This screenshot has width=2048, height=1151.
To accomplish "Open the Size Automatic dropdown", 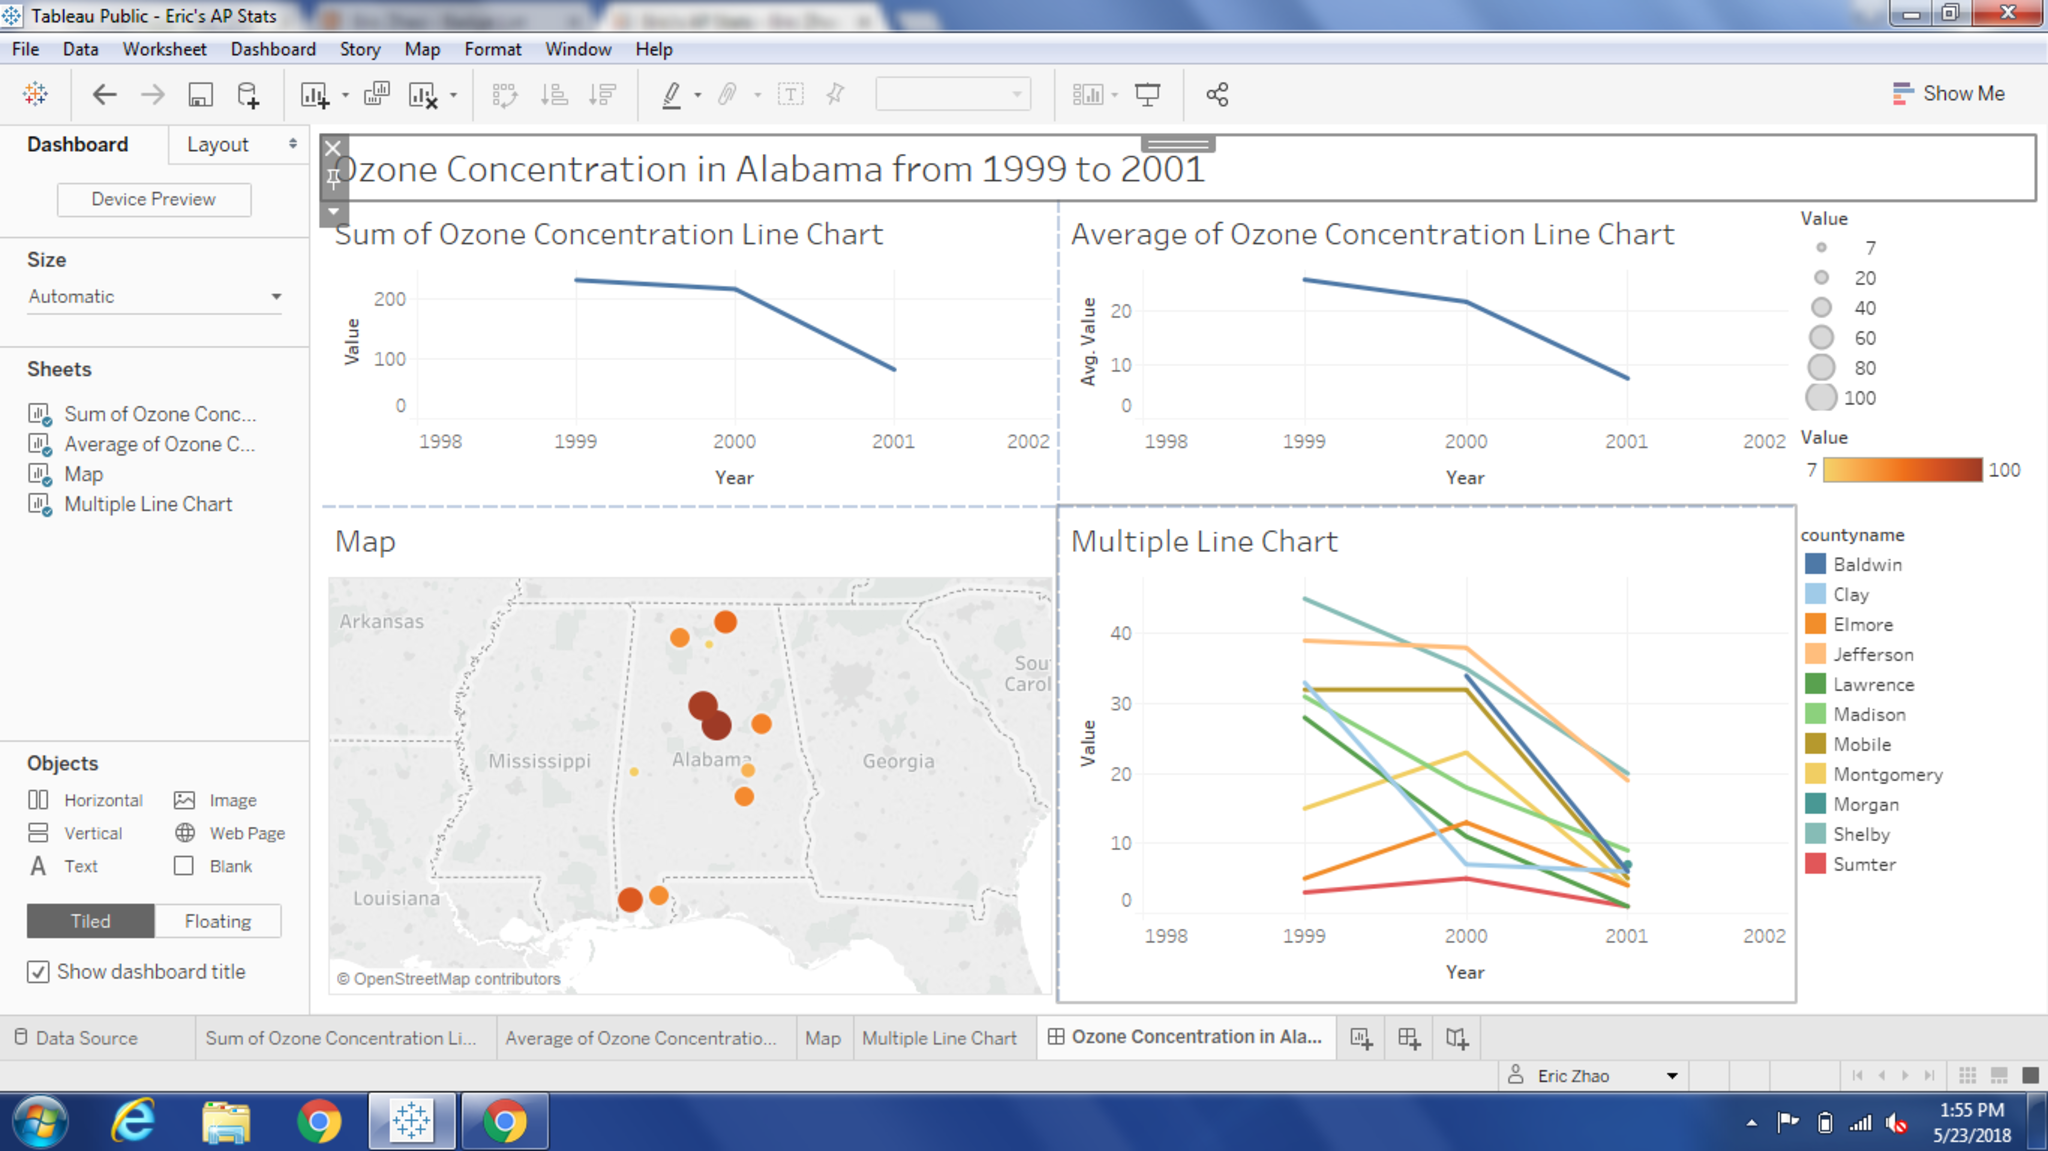I will pos(155,297).
